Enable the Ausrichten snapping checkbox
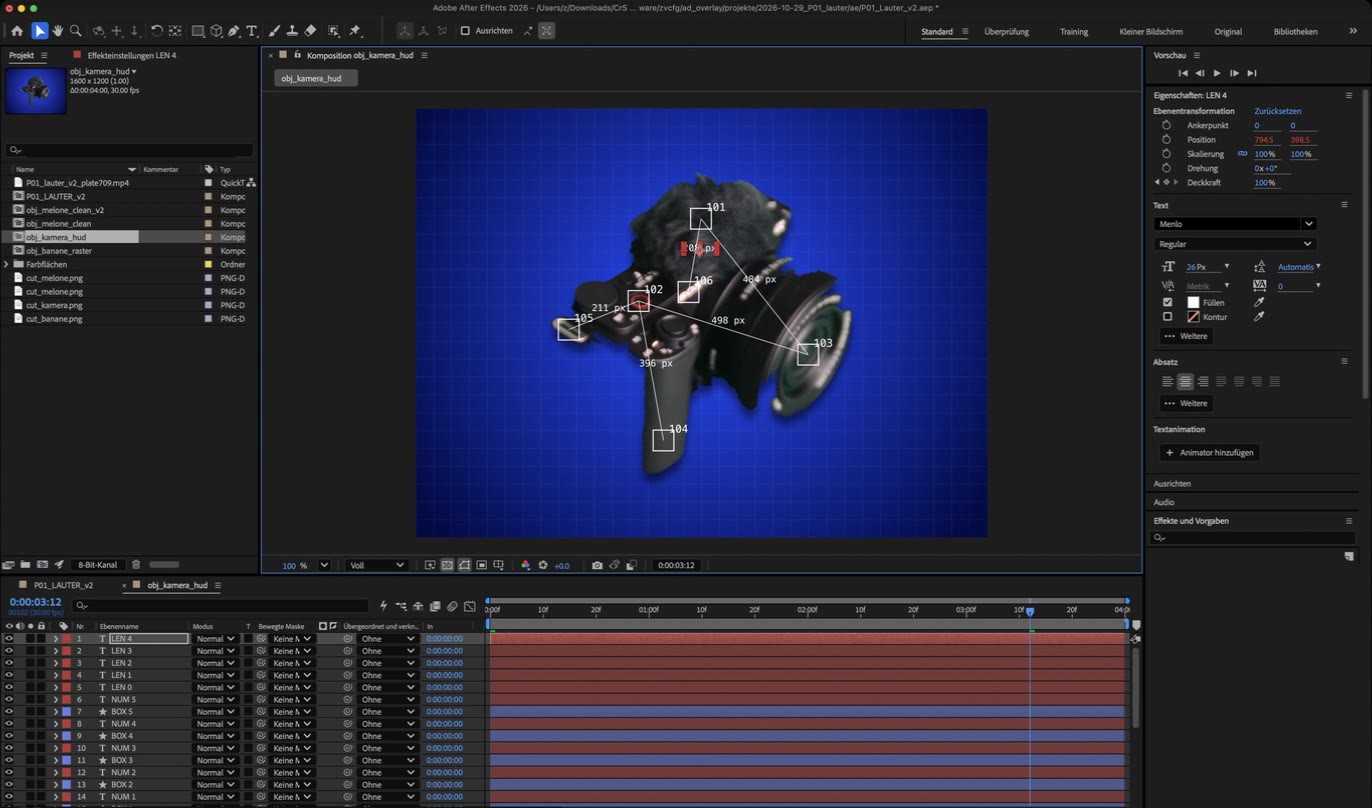Viewport: 1372px width, 808px height. tap(465, 31)
